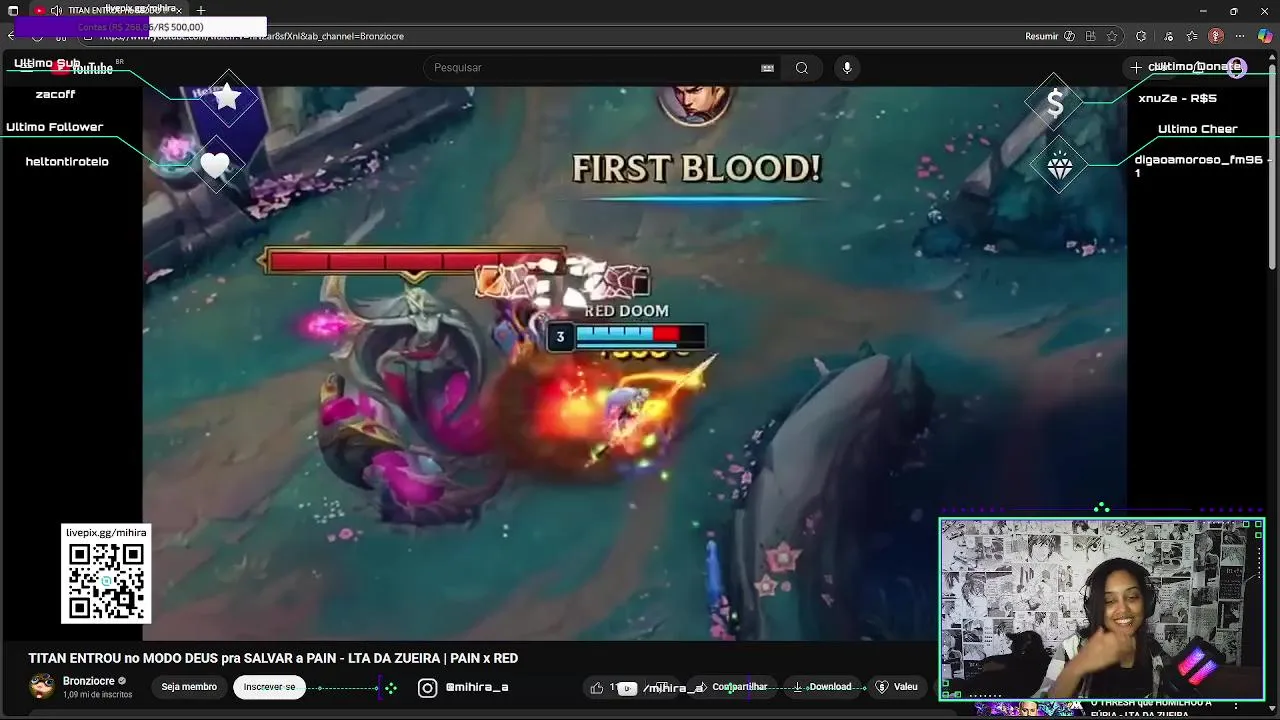Click the Seja membro button
This screenshot has width=1280, height=720.
[x=189, y=687]
